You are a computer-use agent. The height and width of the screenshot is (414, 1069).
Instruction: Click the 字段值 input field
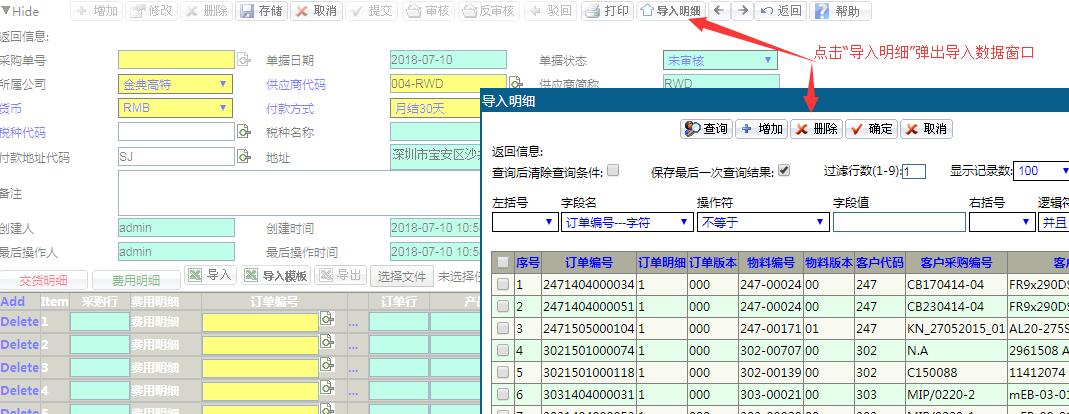(x=899, y=222)
